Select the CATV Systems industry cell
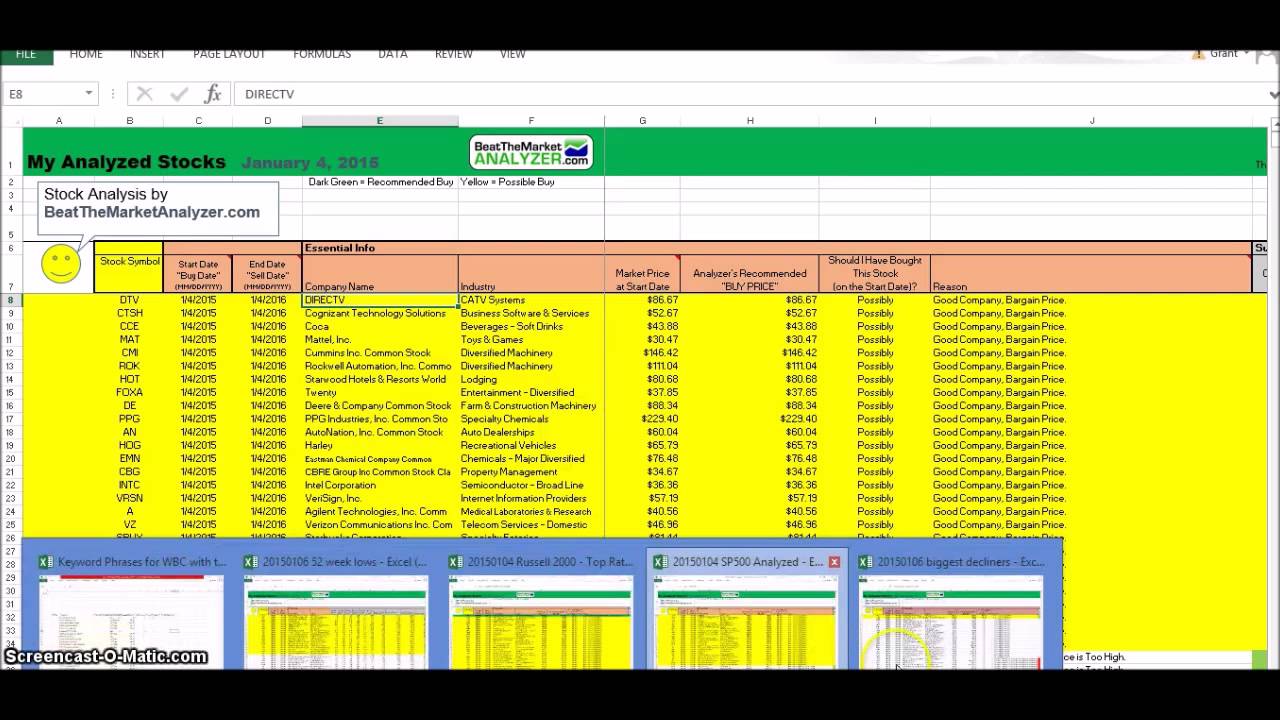Viewport: 1280px width, 720px height. 531,300
